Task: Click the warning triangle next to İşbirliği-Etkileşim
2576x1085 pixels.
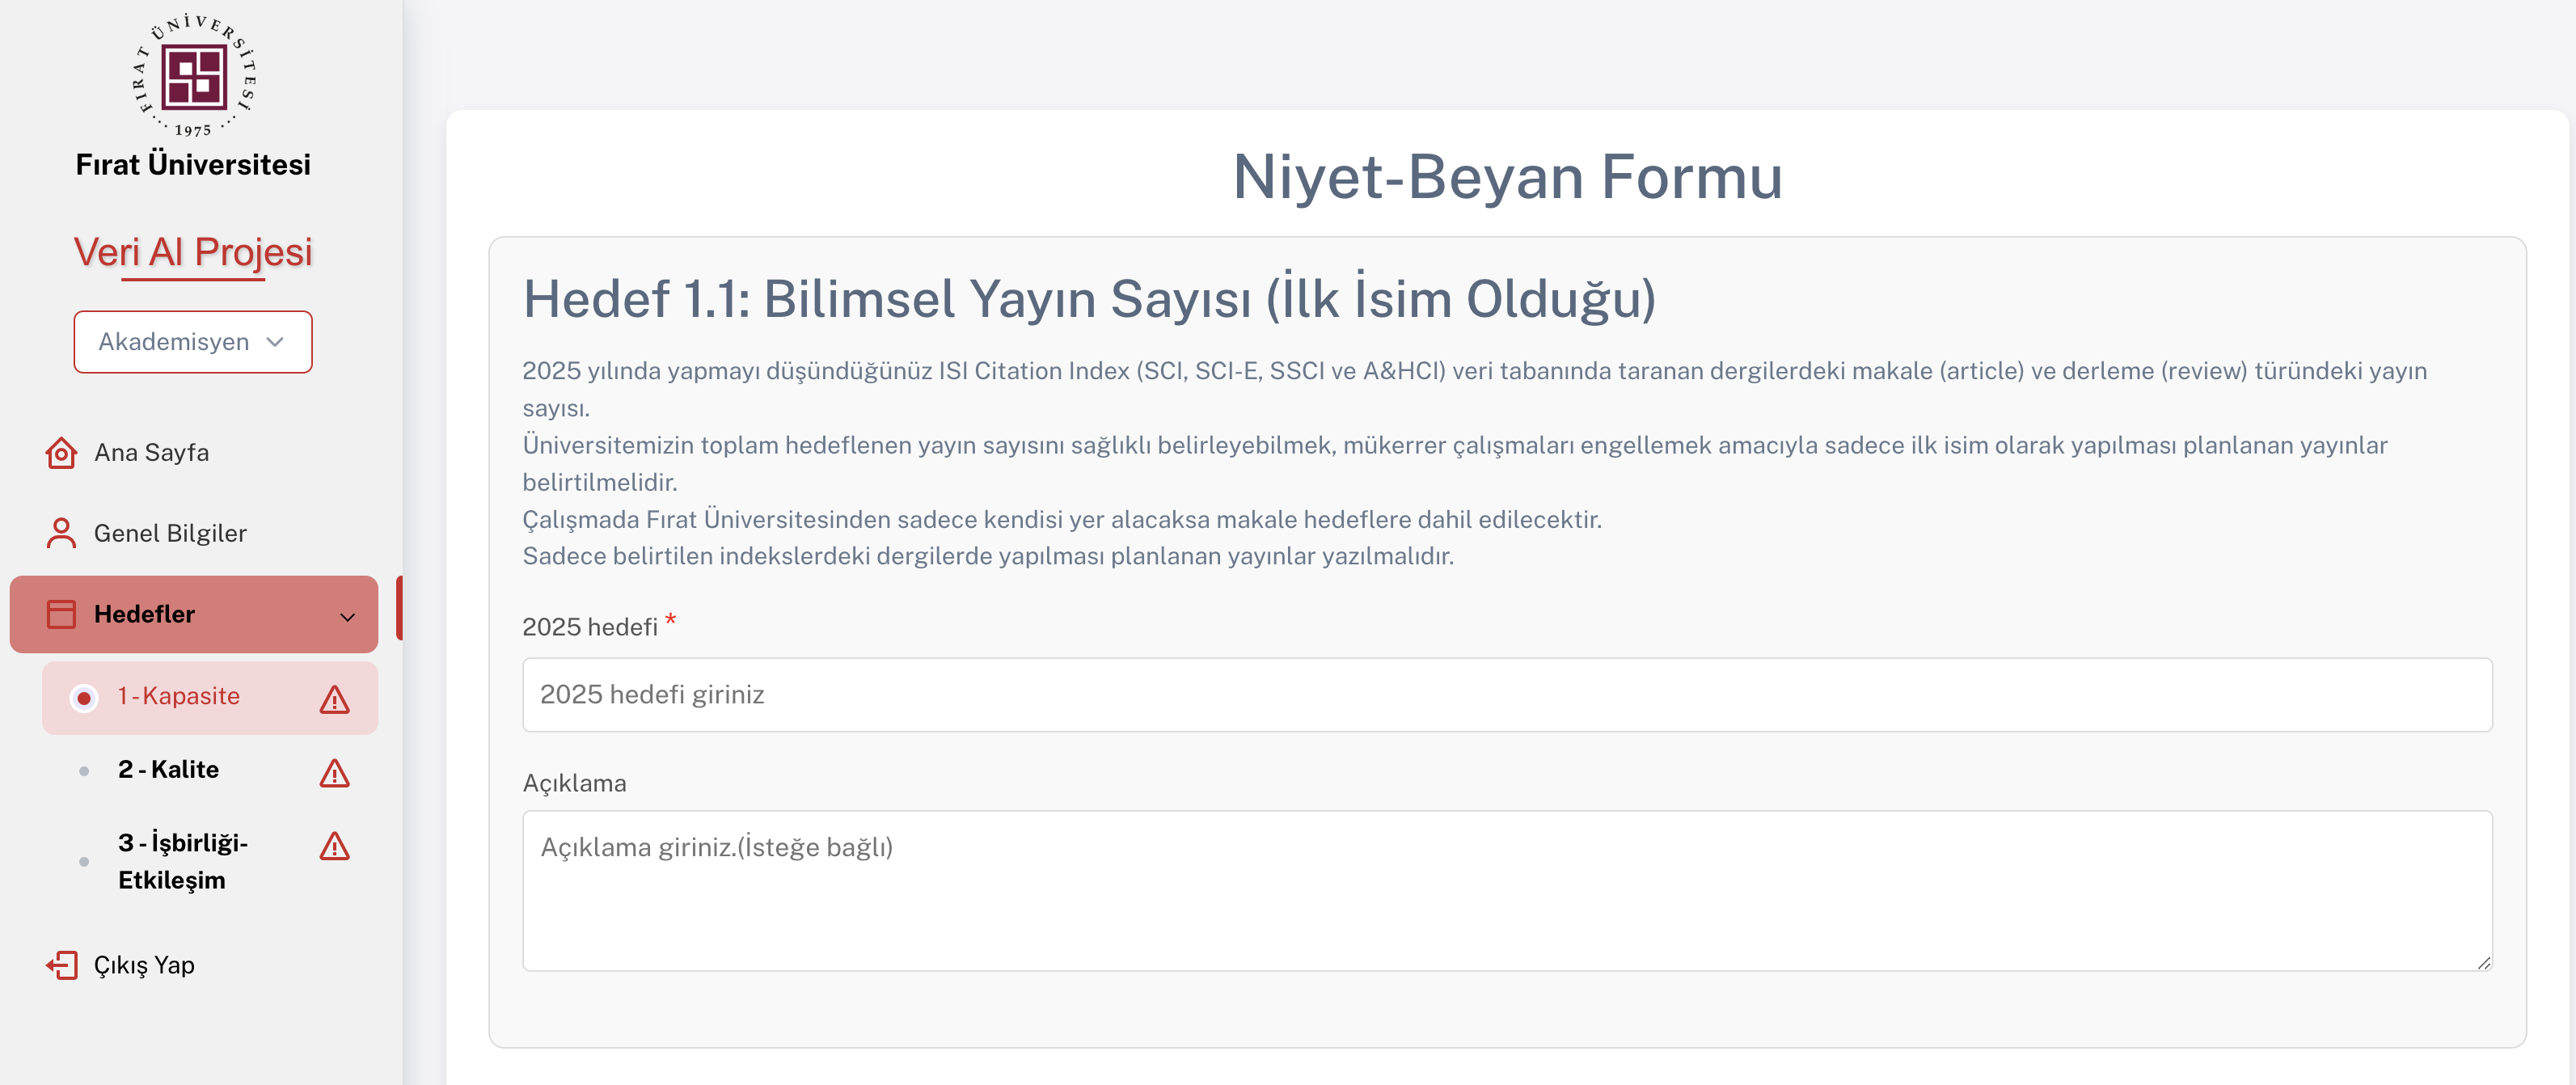Action: point(334,846)
